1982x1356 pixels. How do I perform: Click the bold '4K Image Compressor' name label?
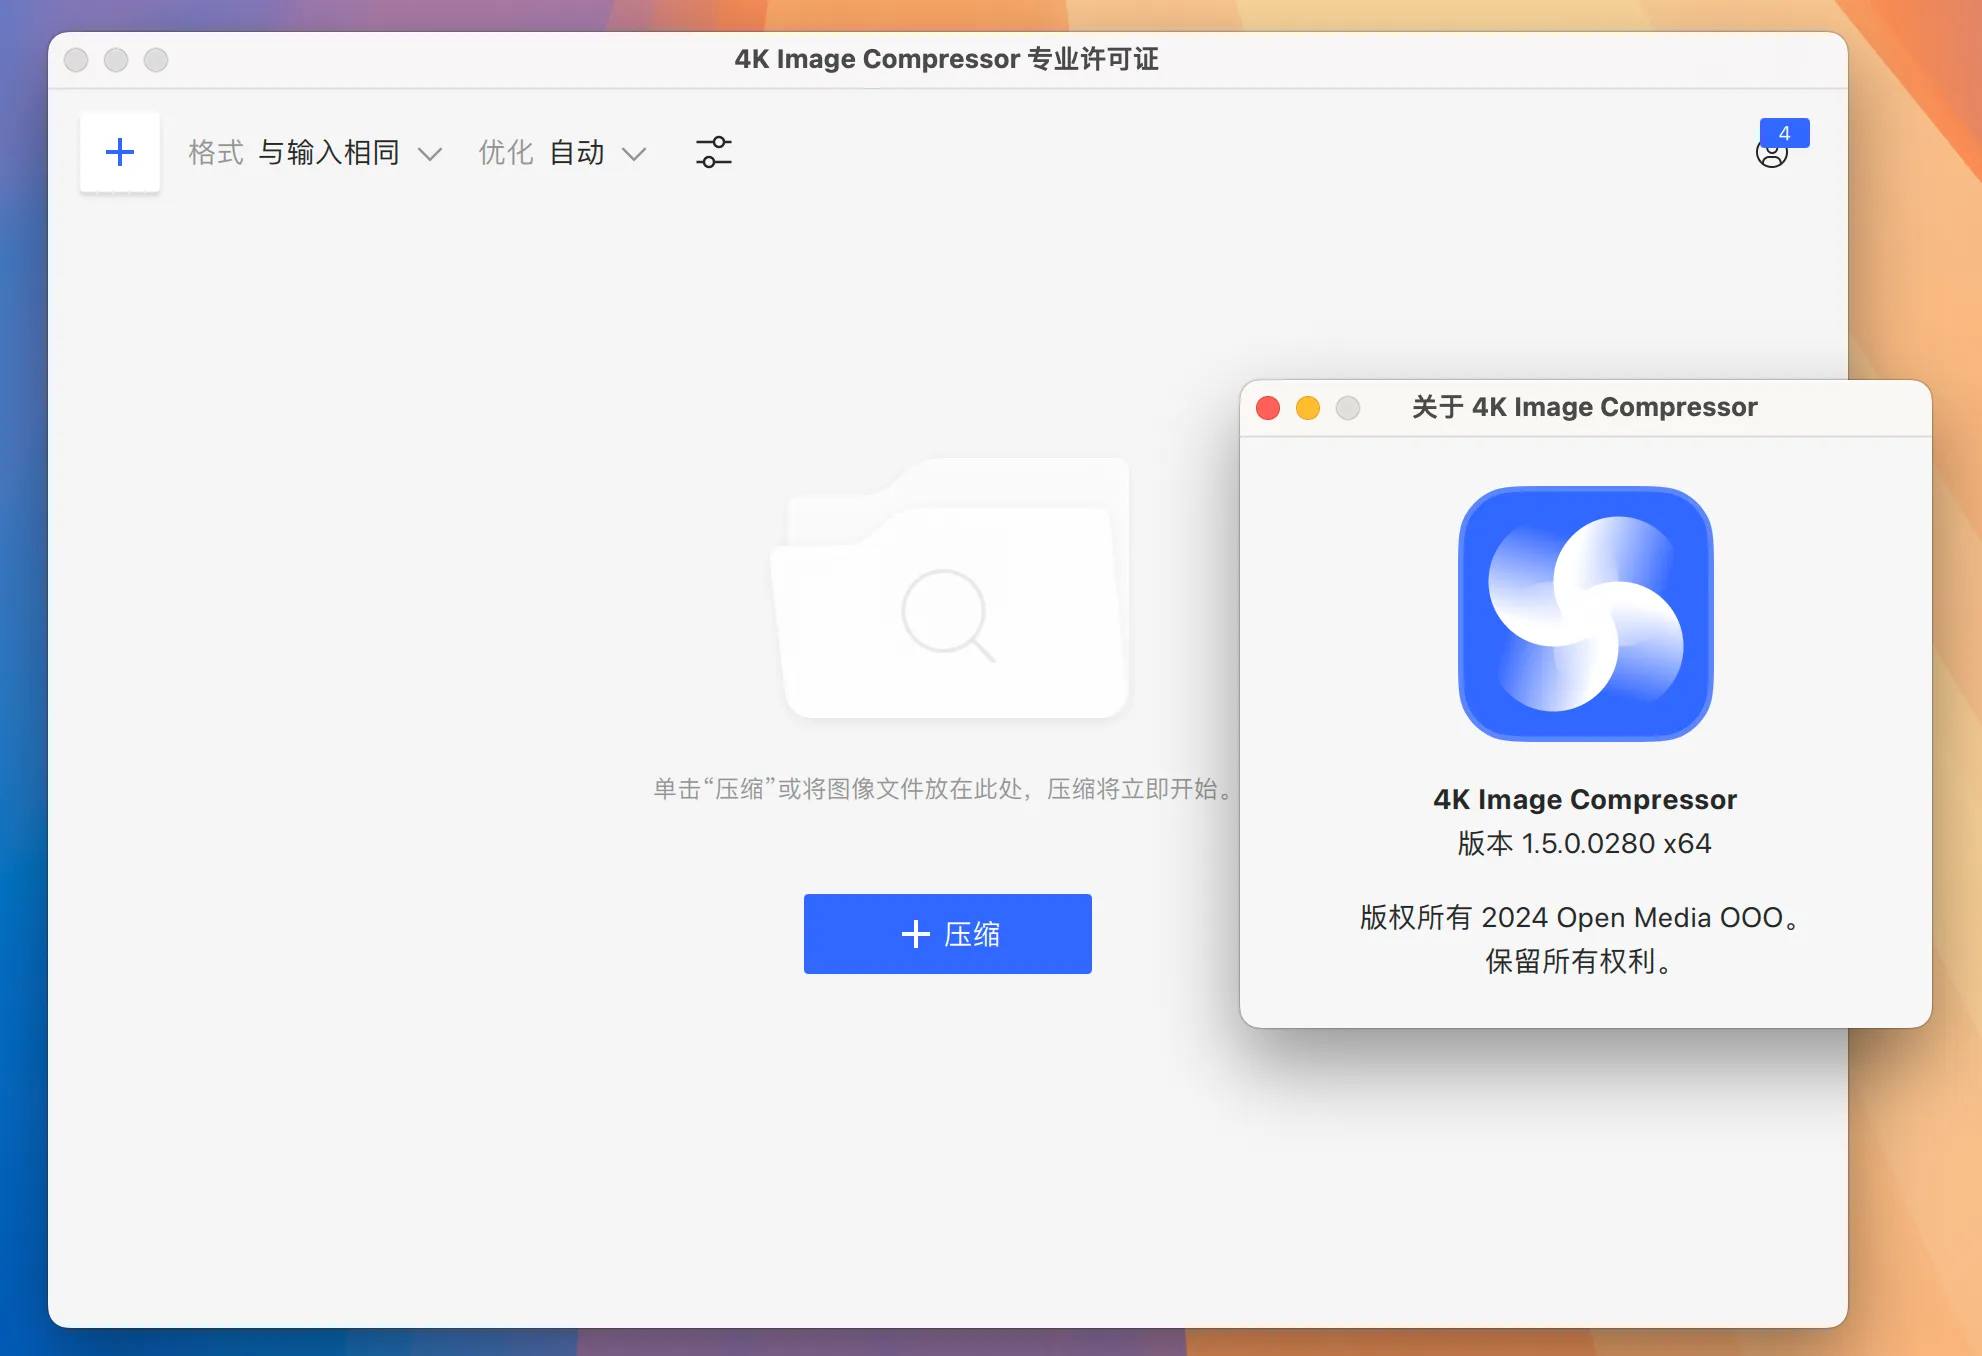pos(1585,800)
